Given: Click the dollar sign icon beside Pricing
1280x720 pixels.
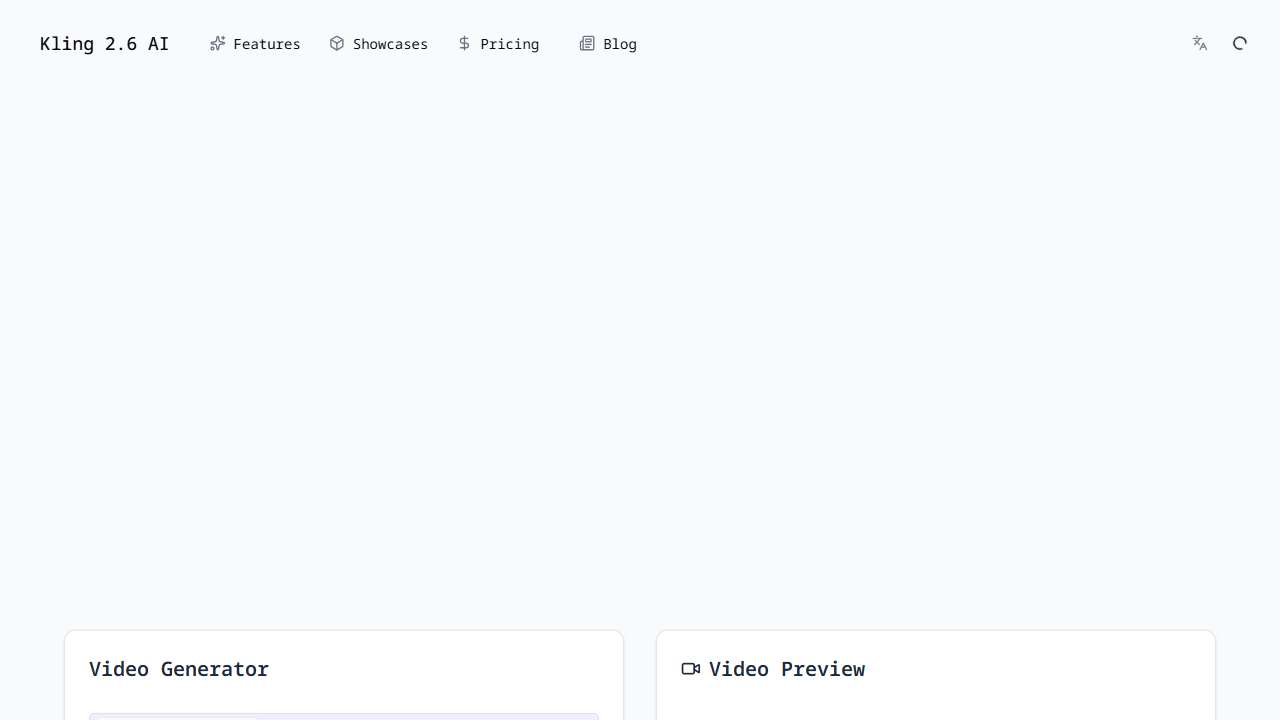Looking at the screenshot, I should coord(464,44).
